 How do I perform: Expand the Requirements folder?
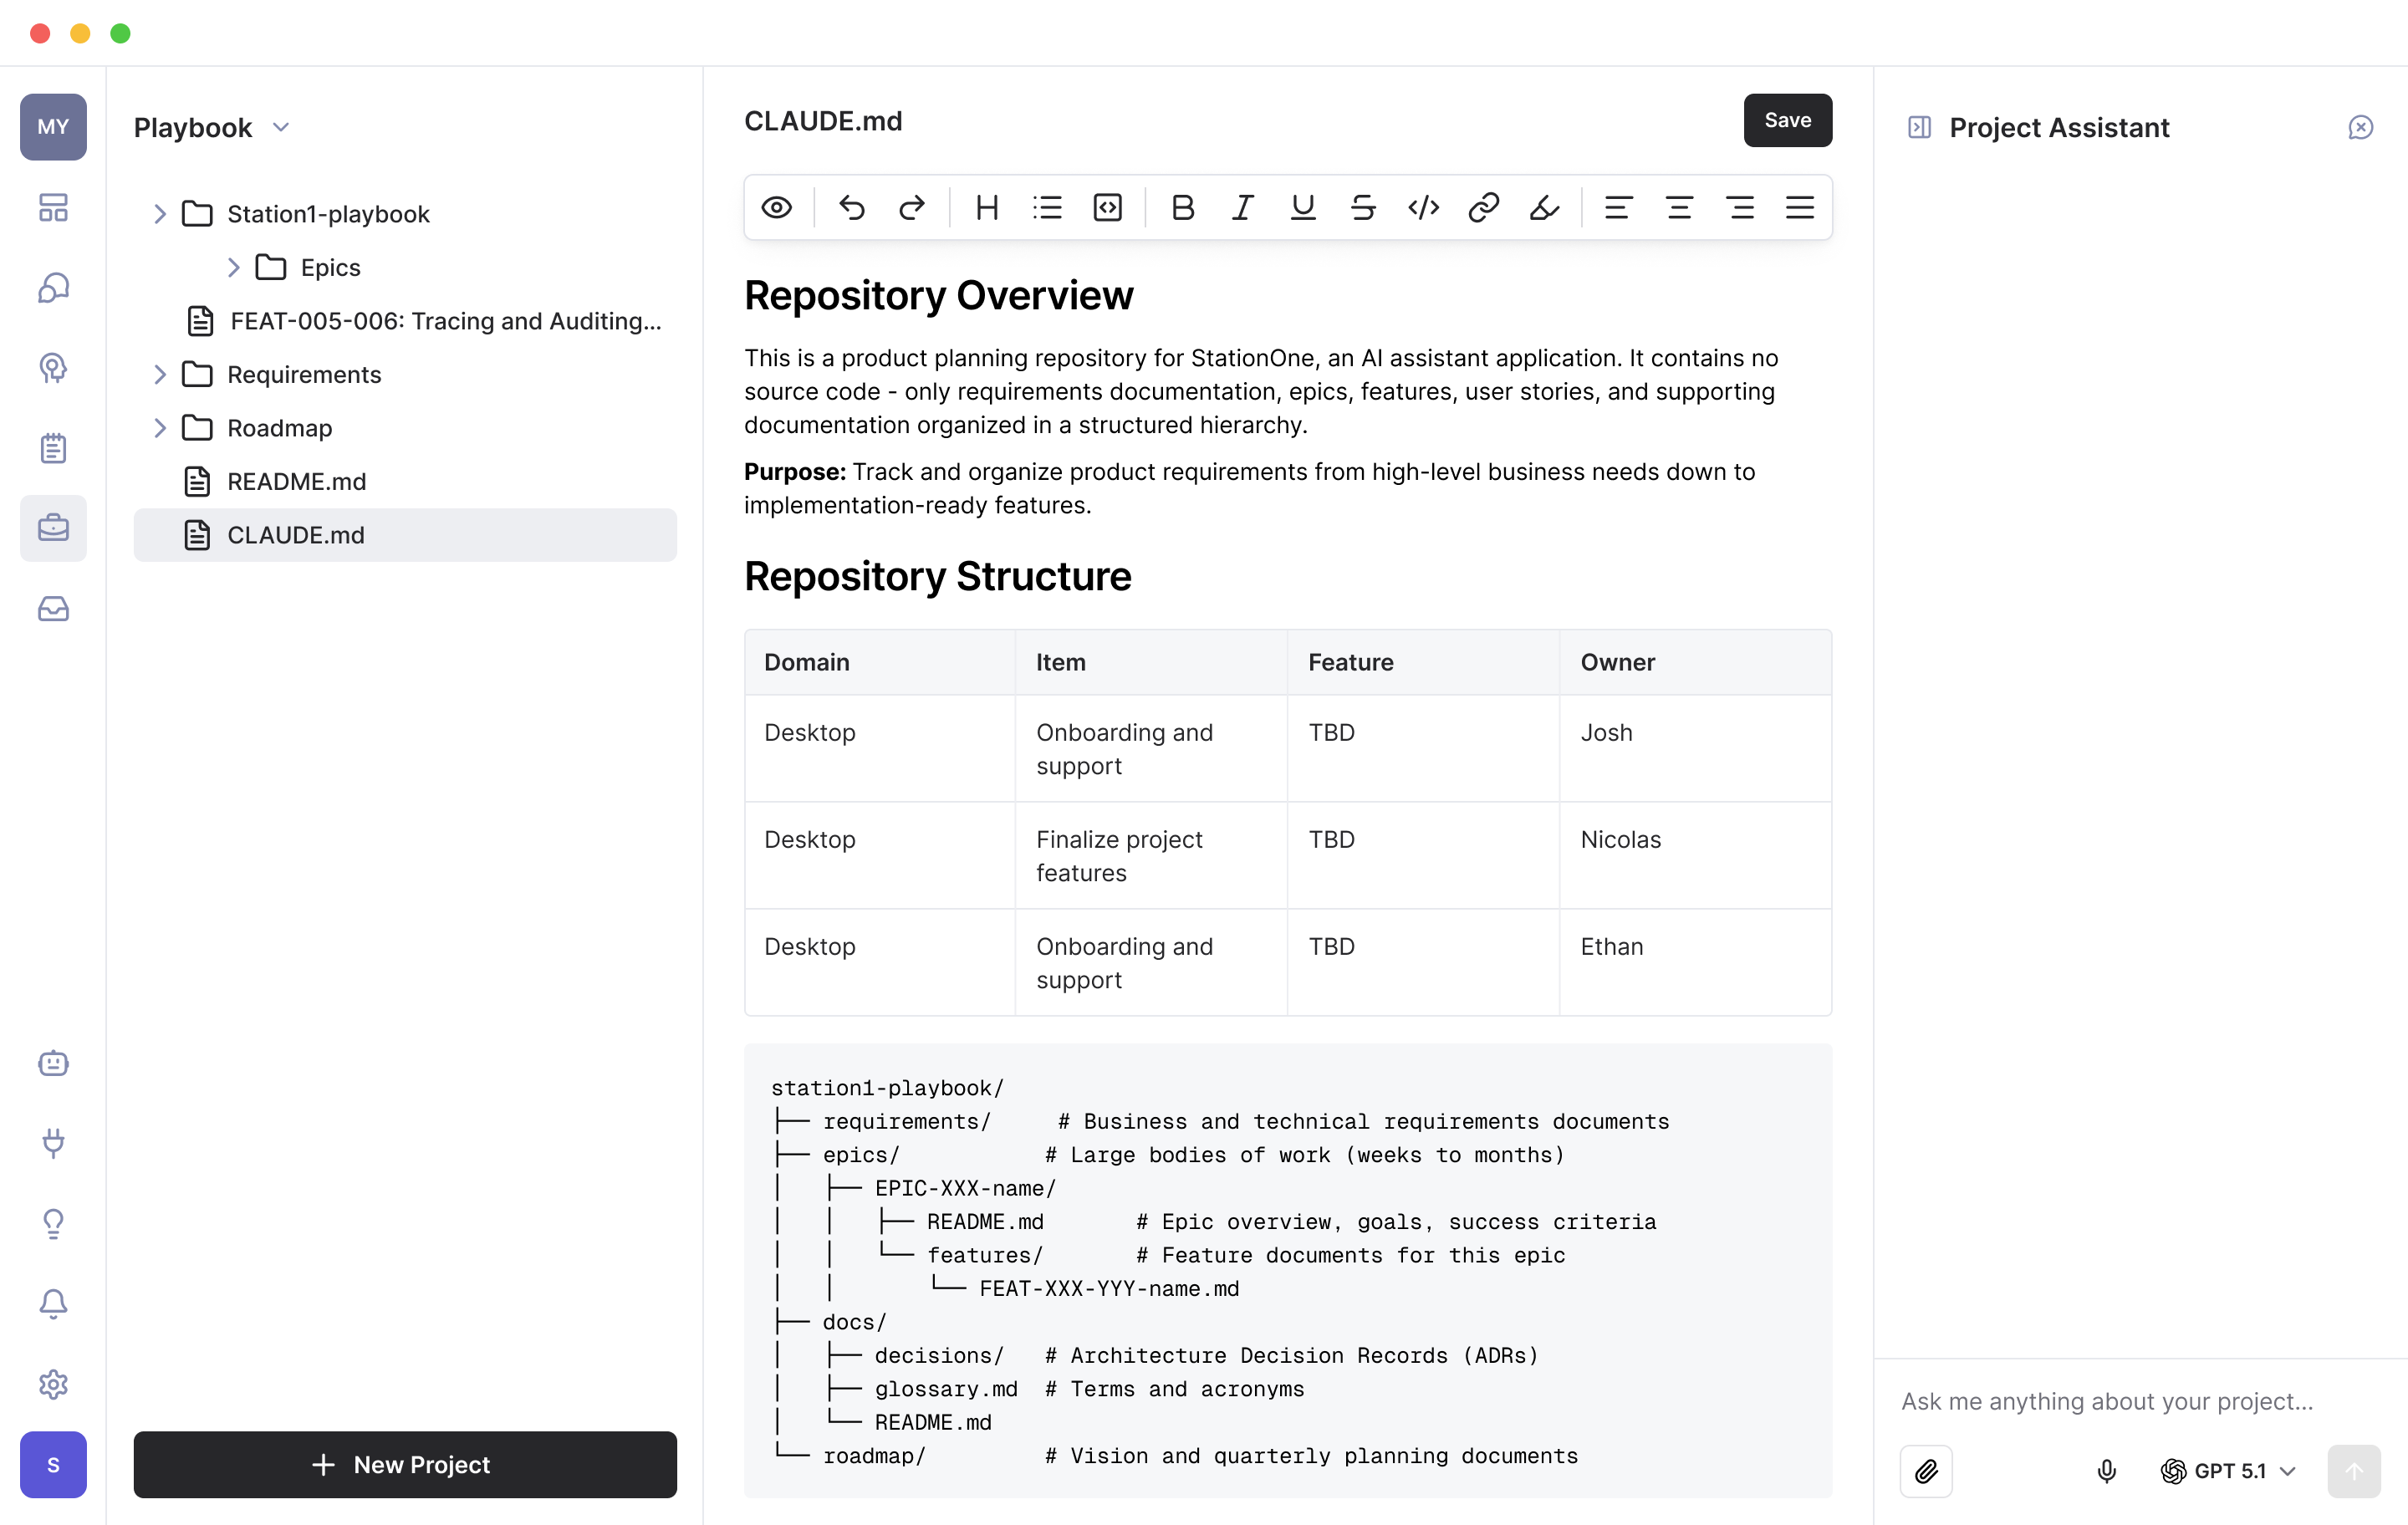pyautogui.click(x=159, y=375)
